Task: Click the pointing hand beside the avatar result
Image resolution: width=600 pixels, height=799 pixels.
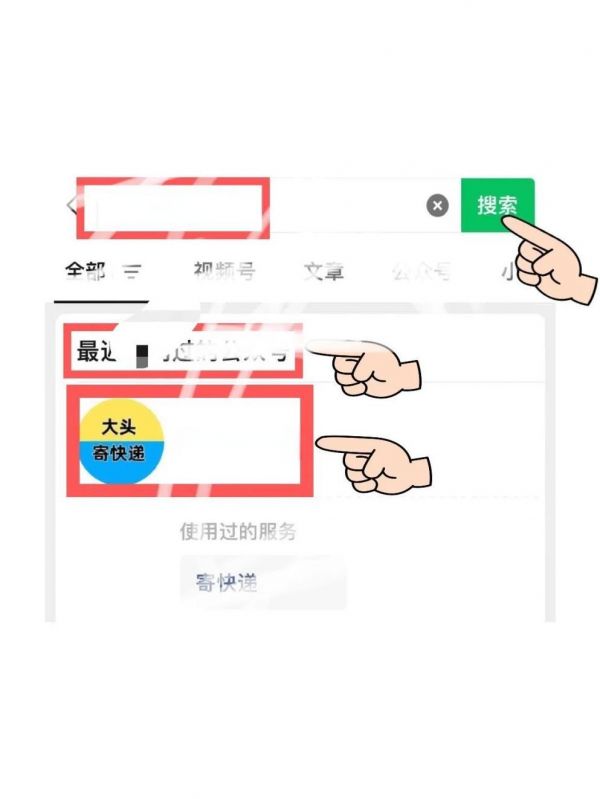Action: pos(375,464)
